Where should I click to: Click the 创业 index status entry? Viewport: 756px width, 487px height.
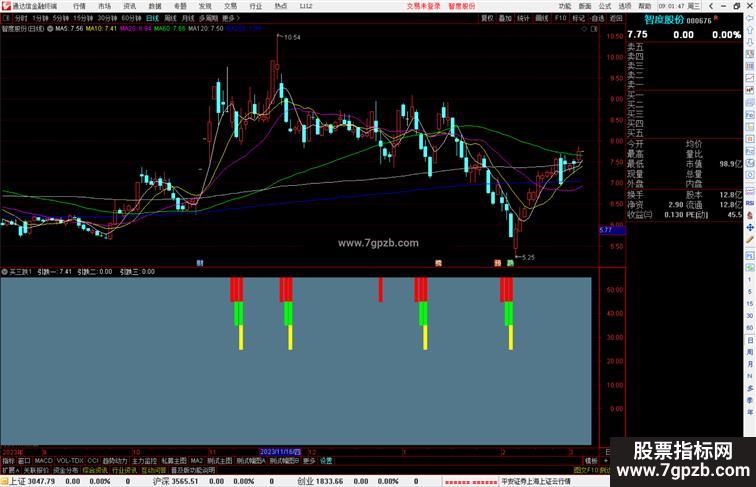[320, 481]
